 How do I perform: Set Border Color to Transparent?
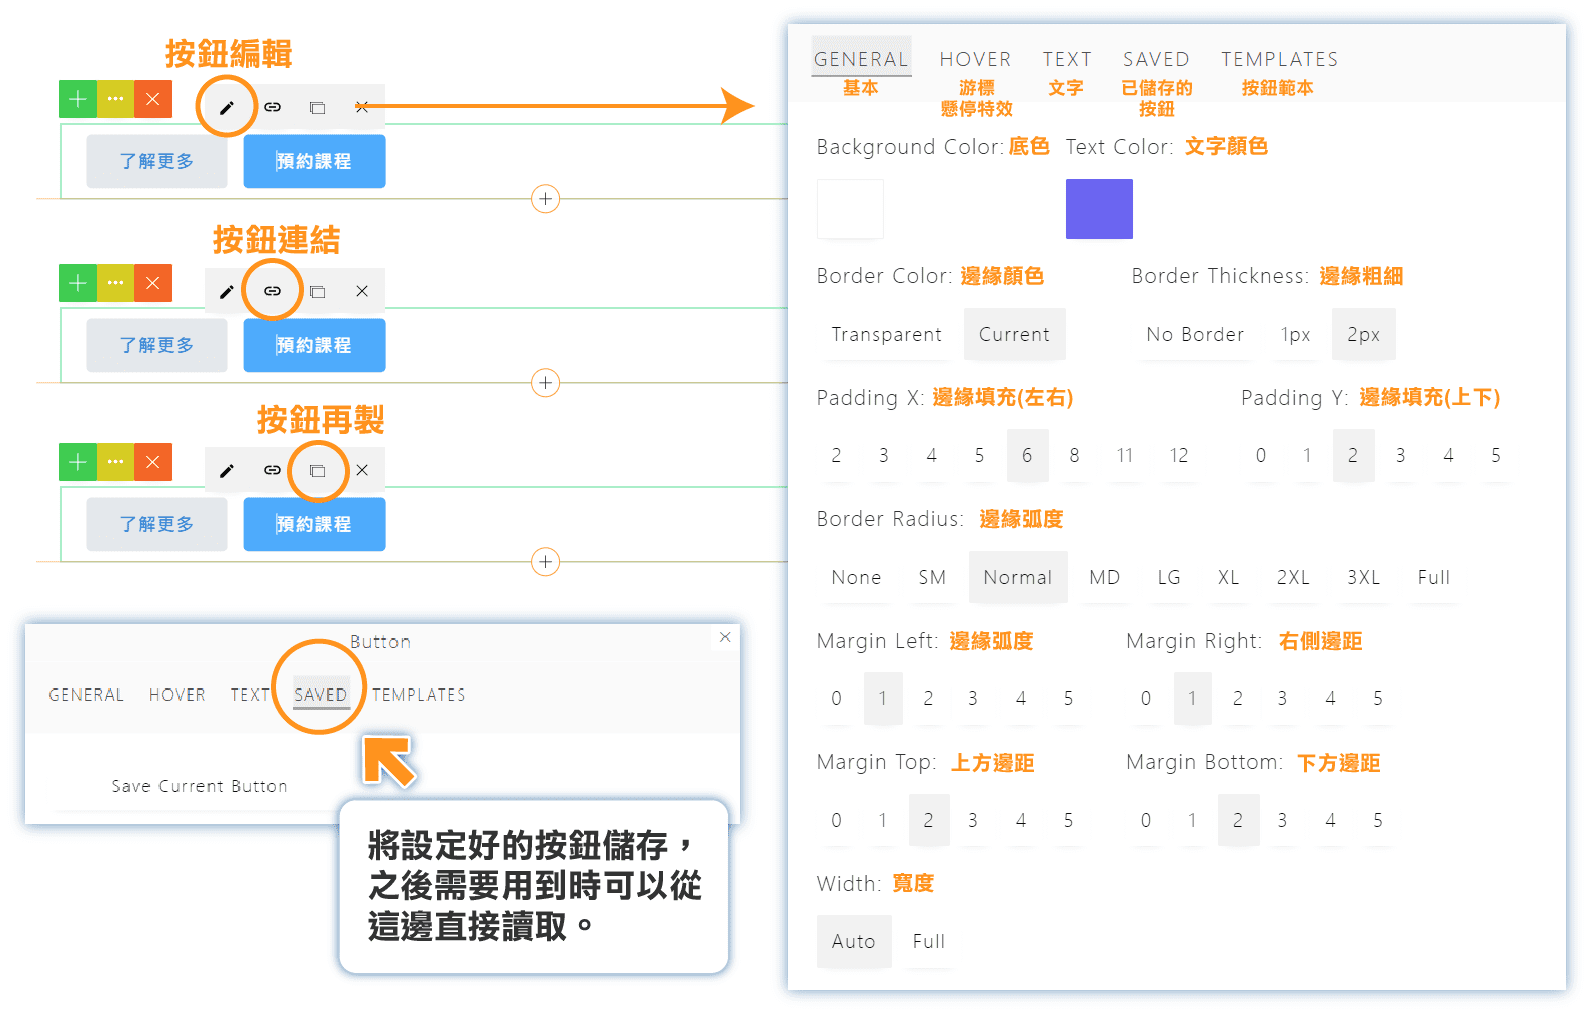(886, 335)
